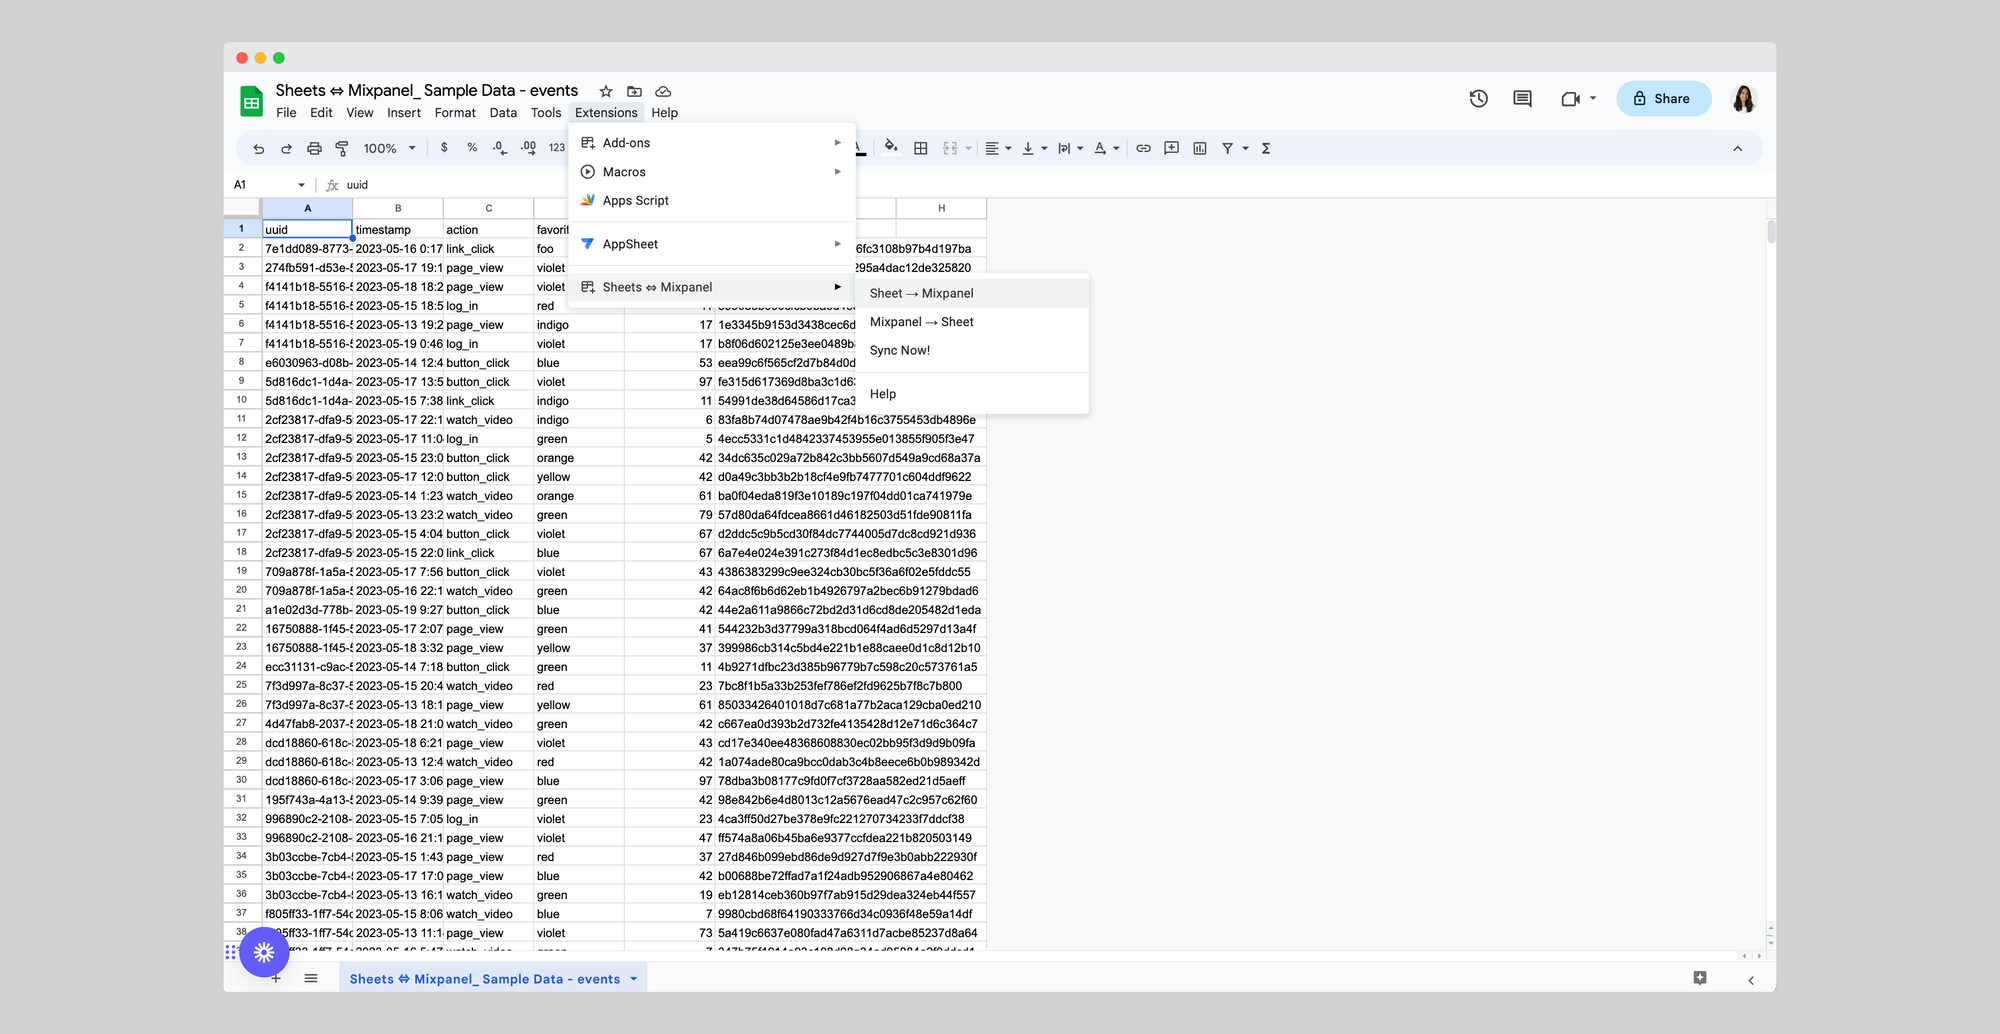Select AppSheet in Extensions menu
This screenshot has width=2000, height=1034.
click(x=712, y=244)
